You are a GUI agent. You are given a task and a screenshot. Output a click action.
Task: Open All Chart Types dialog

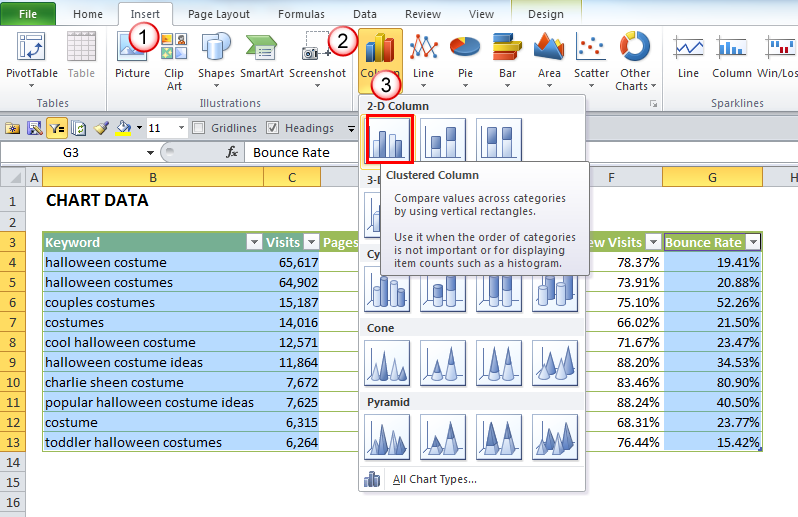point(434,479)
